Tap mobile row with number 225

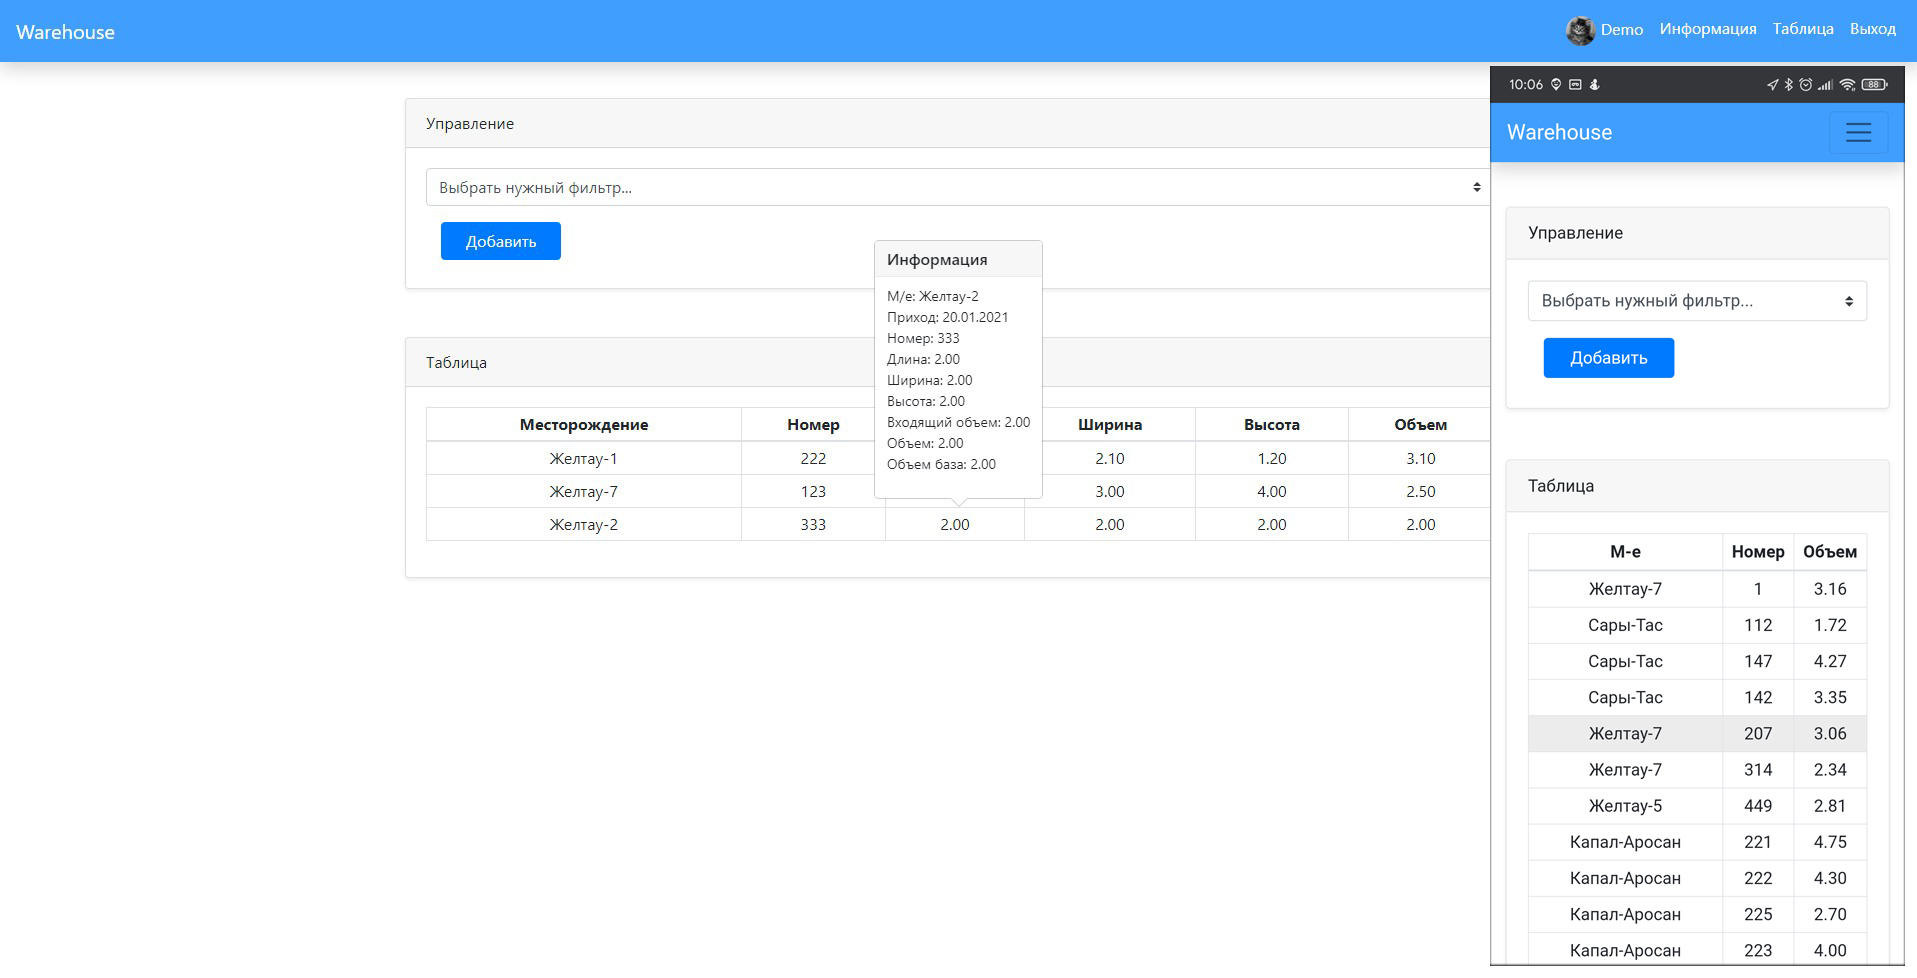click(1697, 914)
